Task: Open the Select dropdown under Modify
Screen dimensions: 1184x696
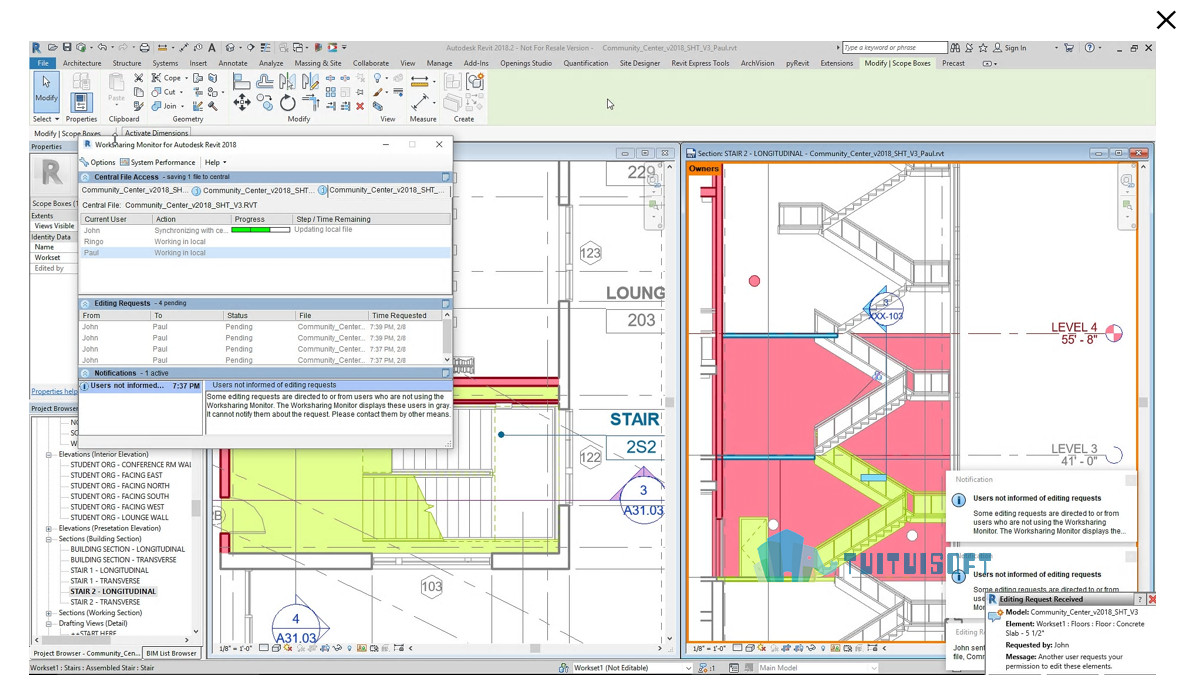Action: [x=45, y=119]
